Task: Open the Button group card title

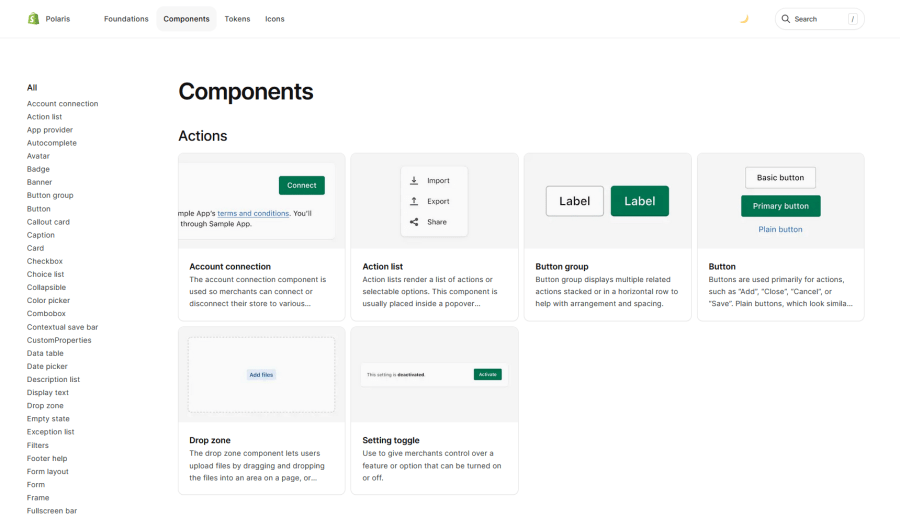Action: [x=562, y=267]
